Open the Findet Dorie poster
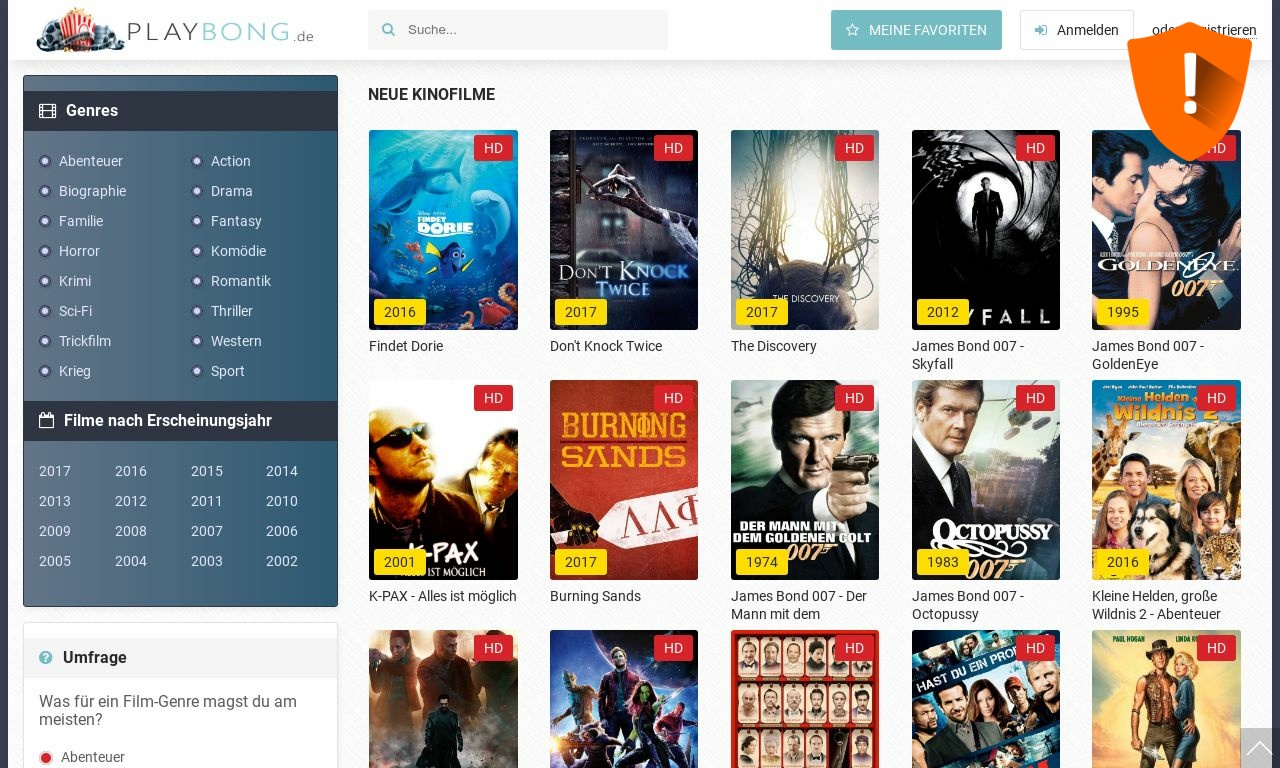This screenshot has width=1280, height=768. coord(443,230)
